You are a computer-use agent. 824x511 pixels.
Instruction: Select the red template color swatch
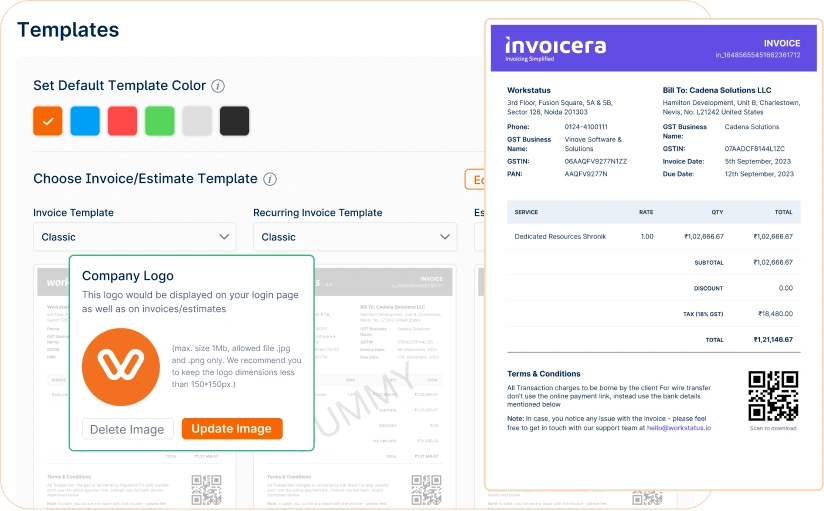122,121
